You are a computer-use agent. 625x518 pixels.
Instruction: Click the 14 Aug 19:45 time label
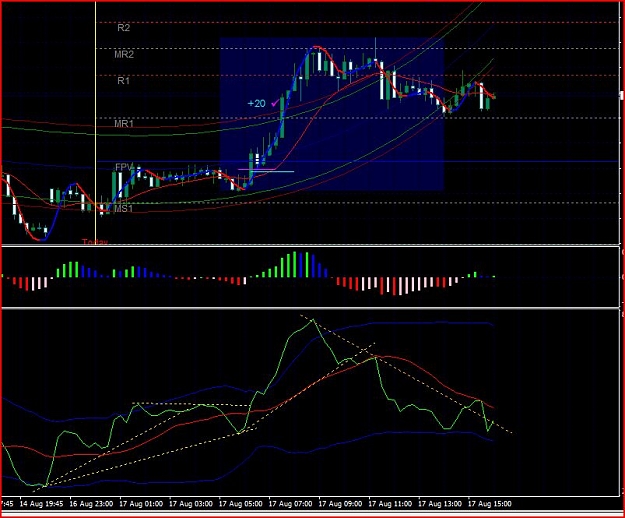tap(41, 504)
